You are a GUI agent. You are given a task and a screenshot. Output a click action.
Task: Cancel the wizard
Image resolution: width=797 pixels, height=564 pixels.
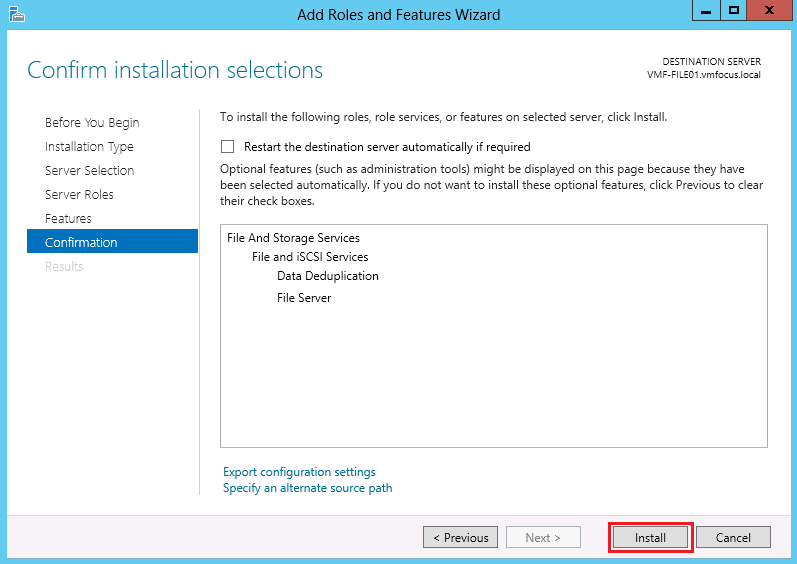733,538
